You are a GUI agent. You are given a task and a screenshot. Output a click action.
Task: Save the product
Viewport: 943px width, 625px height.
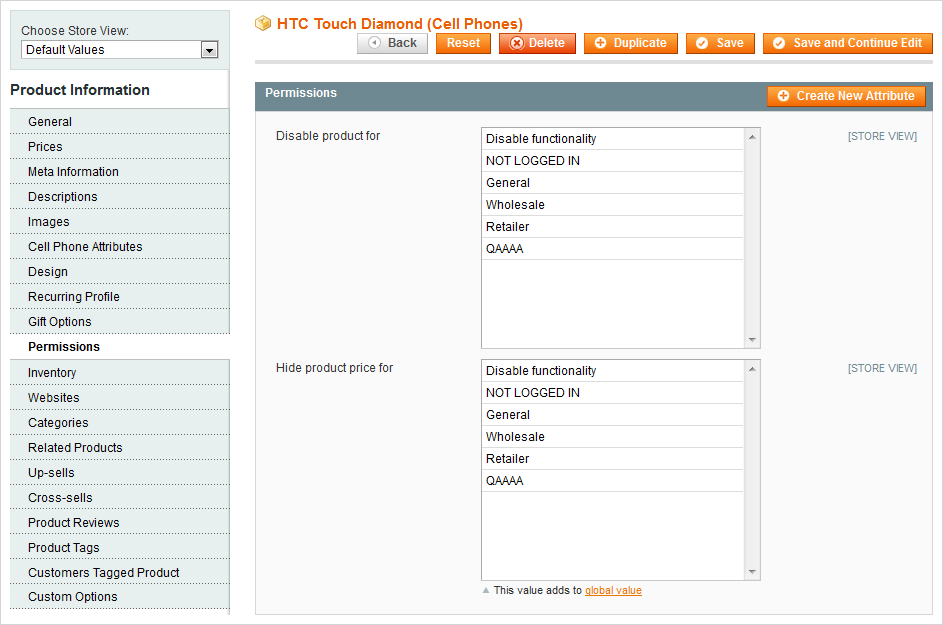point(720,43)
